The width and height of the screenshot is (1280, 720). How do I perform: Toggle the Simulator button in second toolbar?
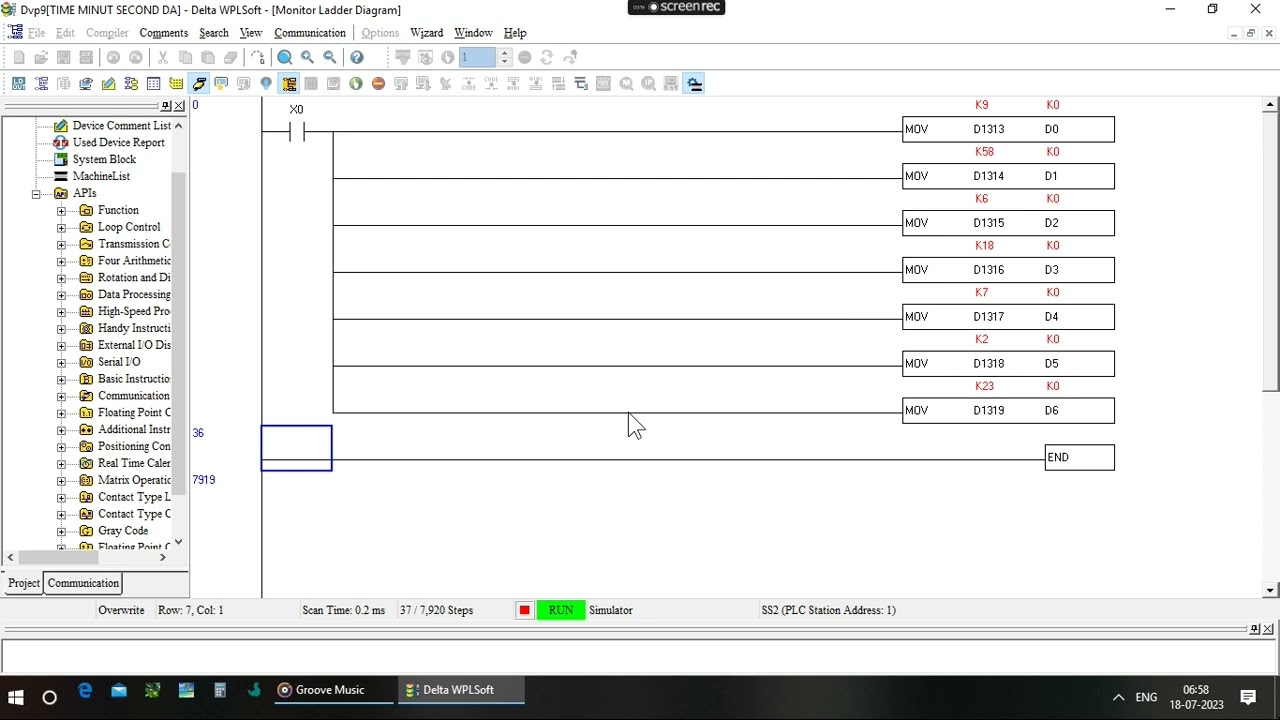[199, 84]
